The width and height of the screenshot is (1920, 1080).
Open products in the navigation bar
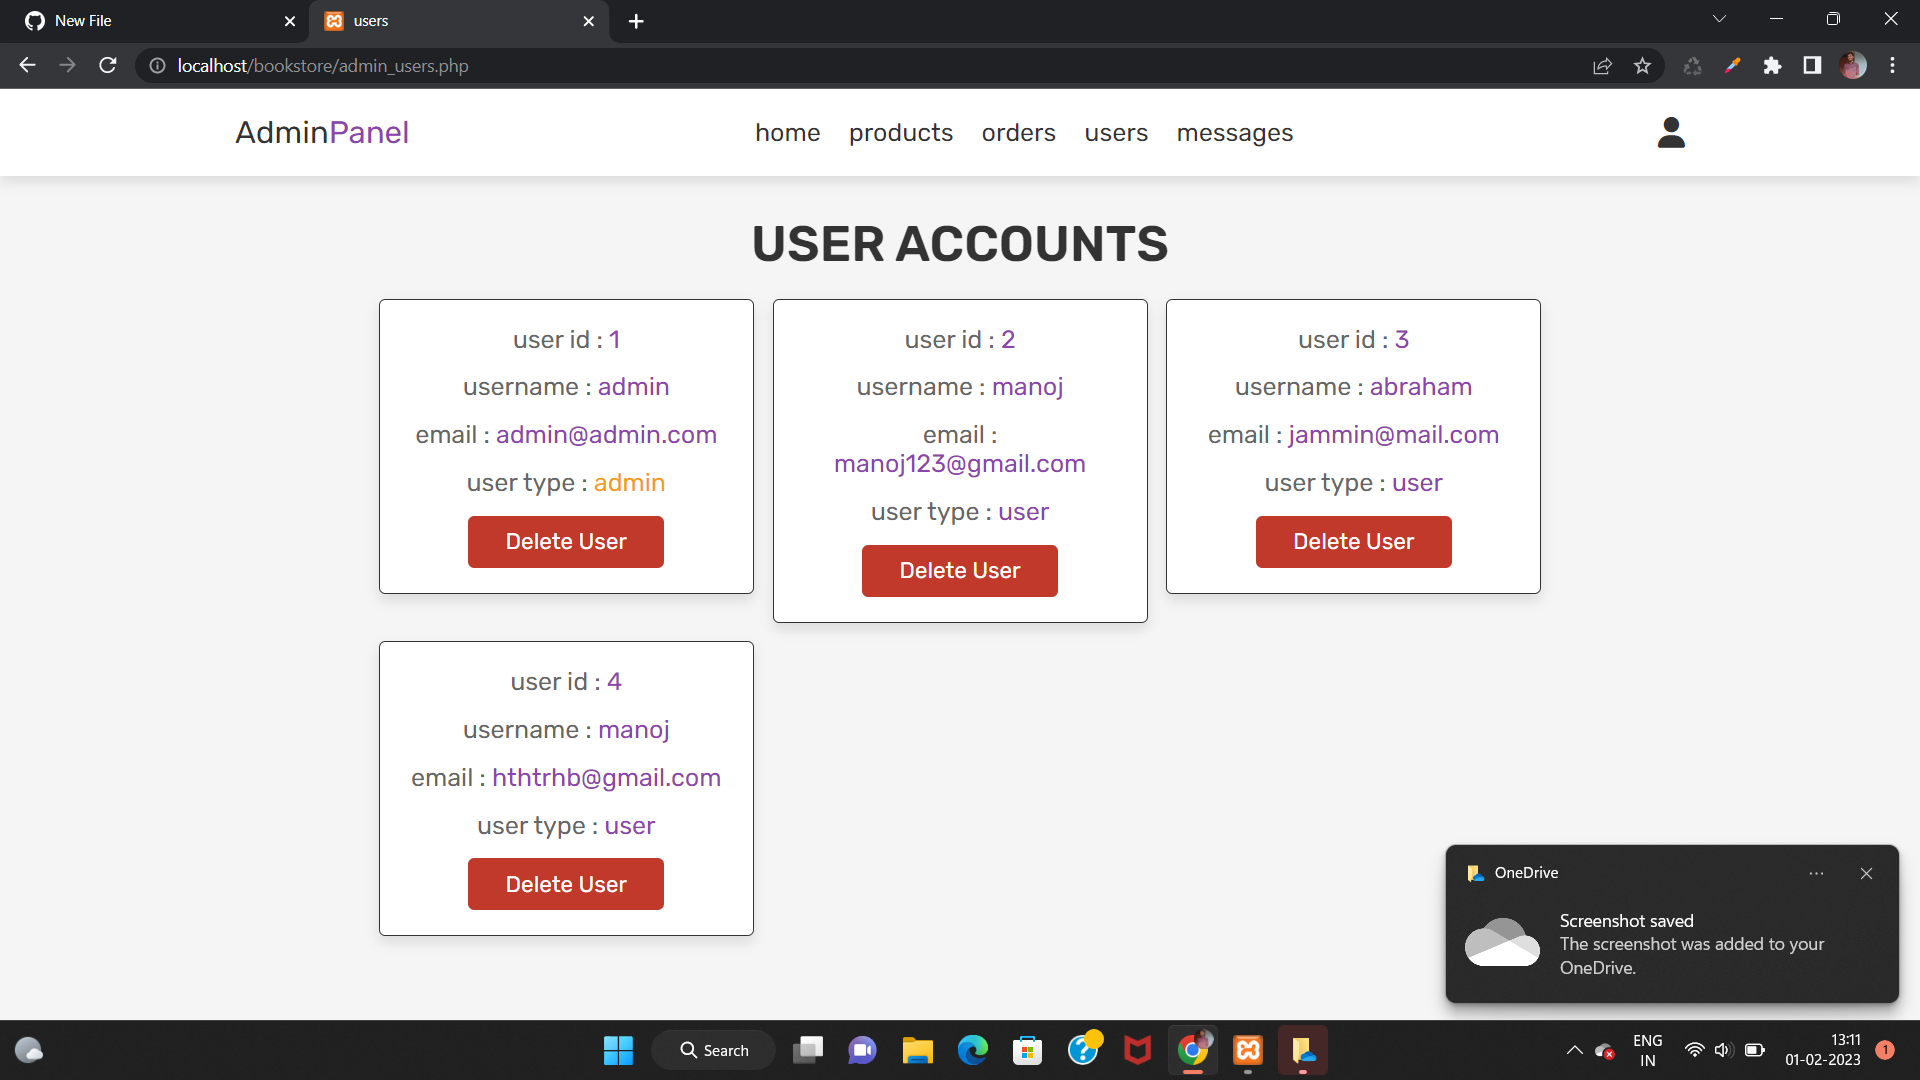pyautogui.click(x=900, y=132)
